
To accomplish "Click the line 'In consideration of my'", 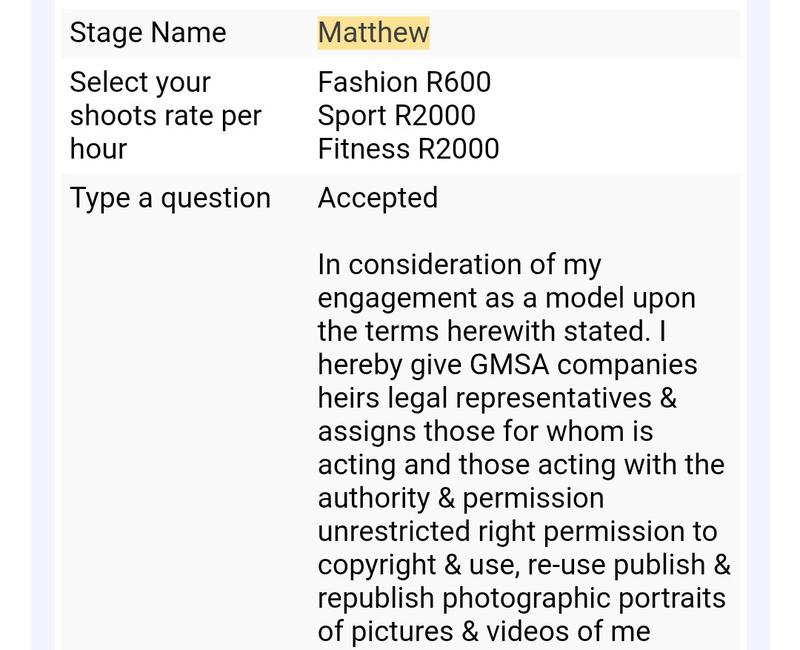I will pos(459,265).
